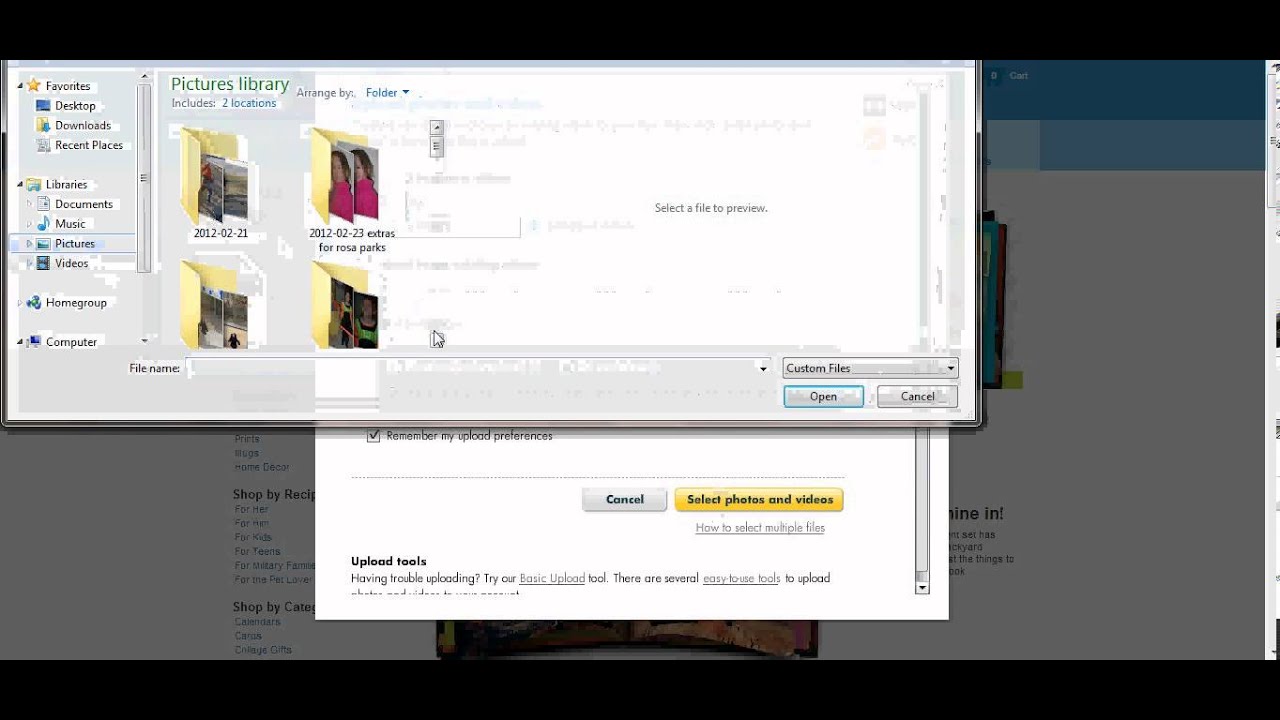Toggle Remember my upload preferences

[374, 436]
